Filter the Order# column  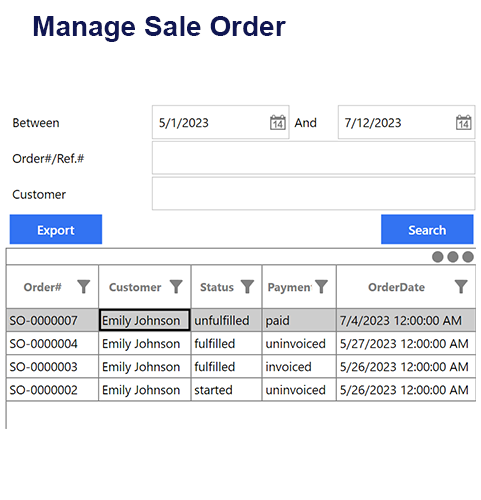(84, 287)
